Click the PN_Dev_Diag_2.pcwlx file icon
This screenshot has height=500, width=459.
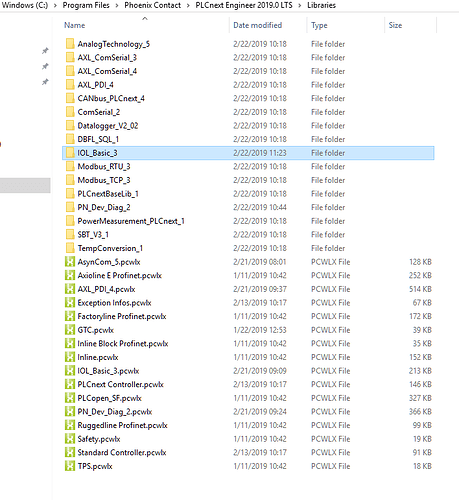pos(70,411)
